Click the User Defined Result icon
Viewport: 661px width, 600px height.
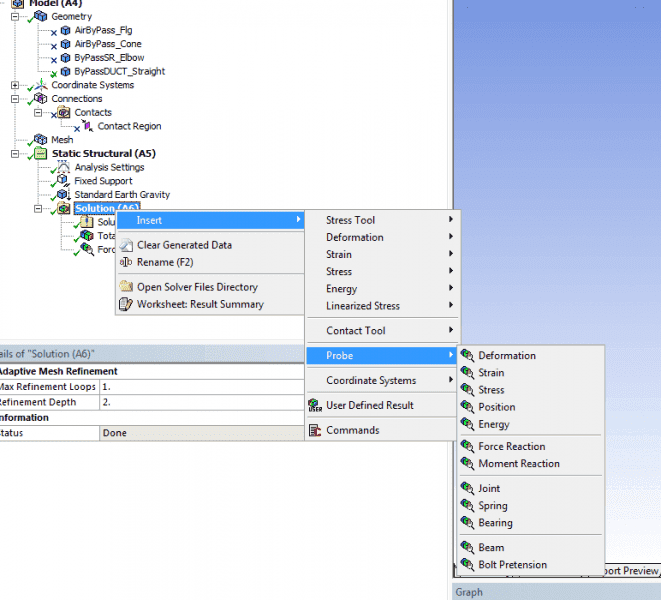point(314,405)
